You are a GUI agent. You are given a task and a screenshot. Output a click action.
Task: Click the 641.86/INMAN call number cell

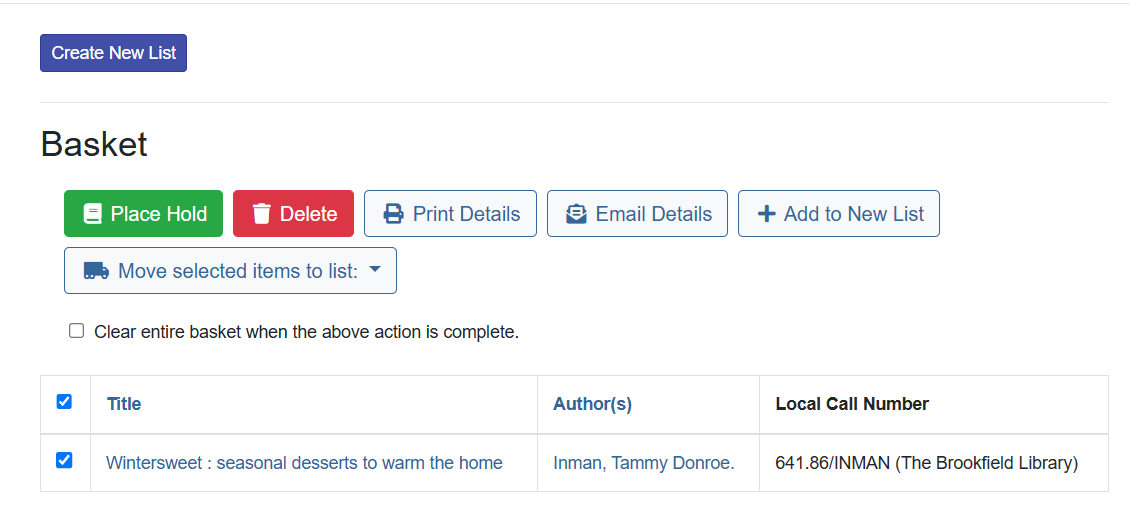(926, 463)
